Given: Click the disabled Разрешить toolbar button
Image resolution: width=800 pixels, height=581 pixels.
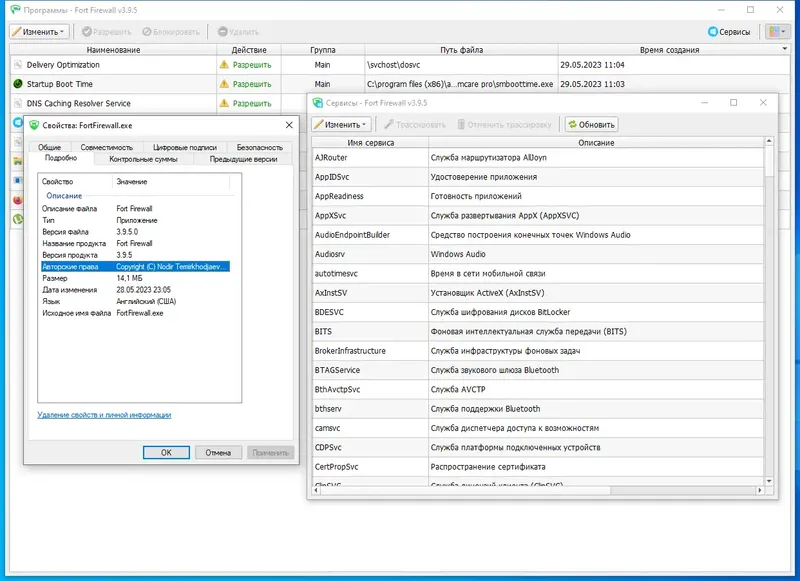Looking at the screenshot, I should (x=107, y=32).
